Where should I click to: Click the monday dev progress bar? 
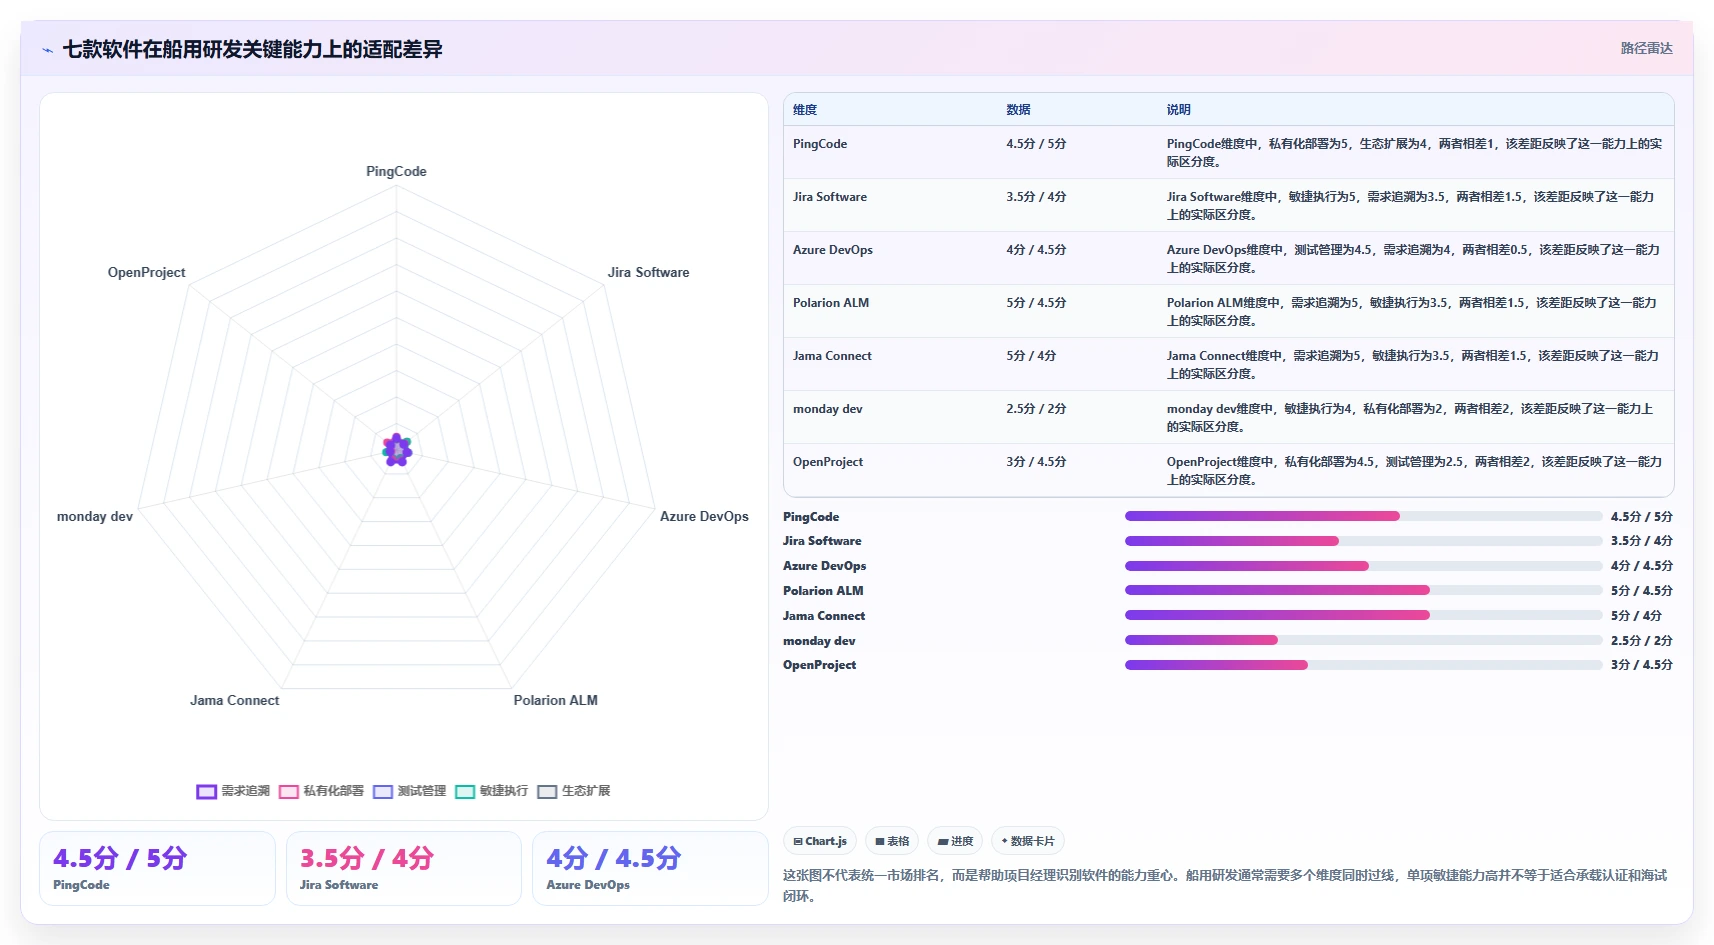click(x=1363, y=640)
